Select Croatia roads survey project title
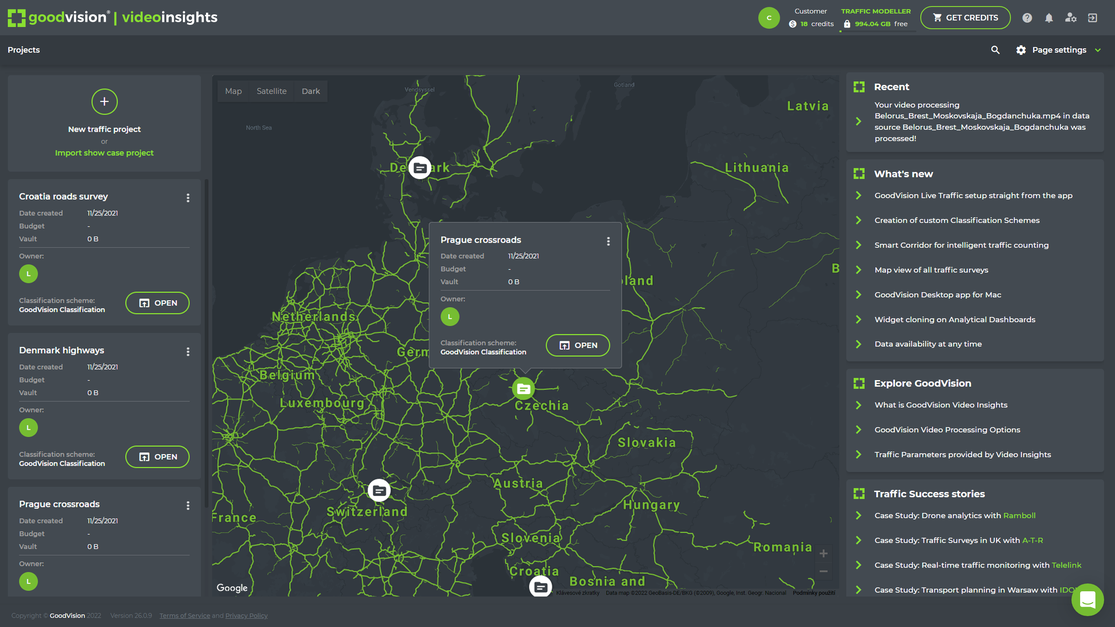 click(x=63, y=196)
